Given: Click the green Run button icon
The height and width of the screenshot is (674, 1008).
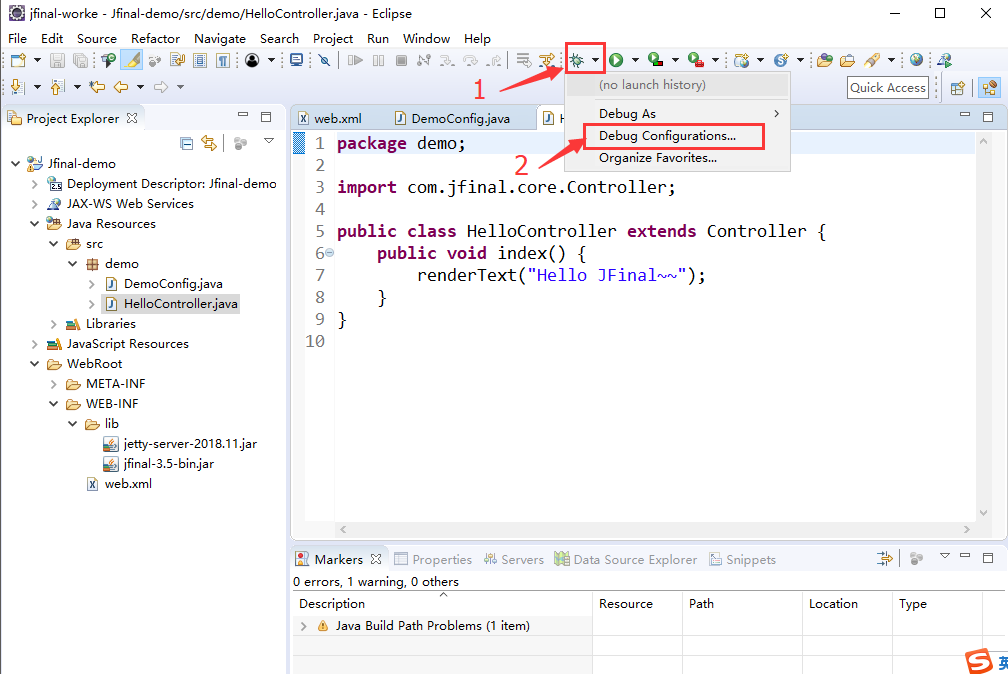Looking at the screenshot, I should pyautogui.click(x=616, y=60).
